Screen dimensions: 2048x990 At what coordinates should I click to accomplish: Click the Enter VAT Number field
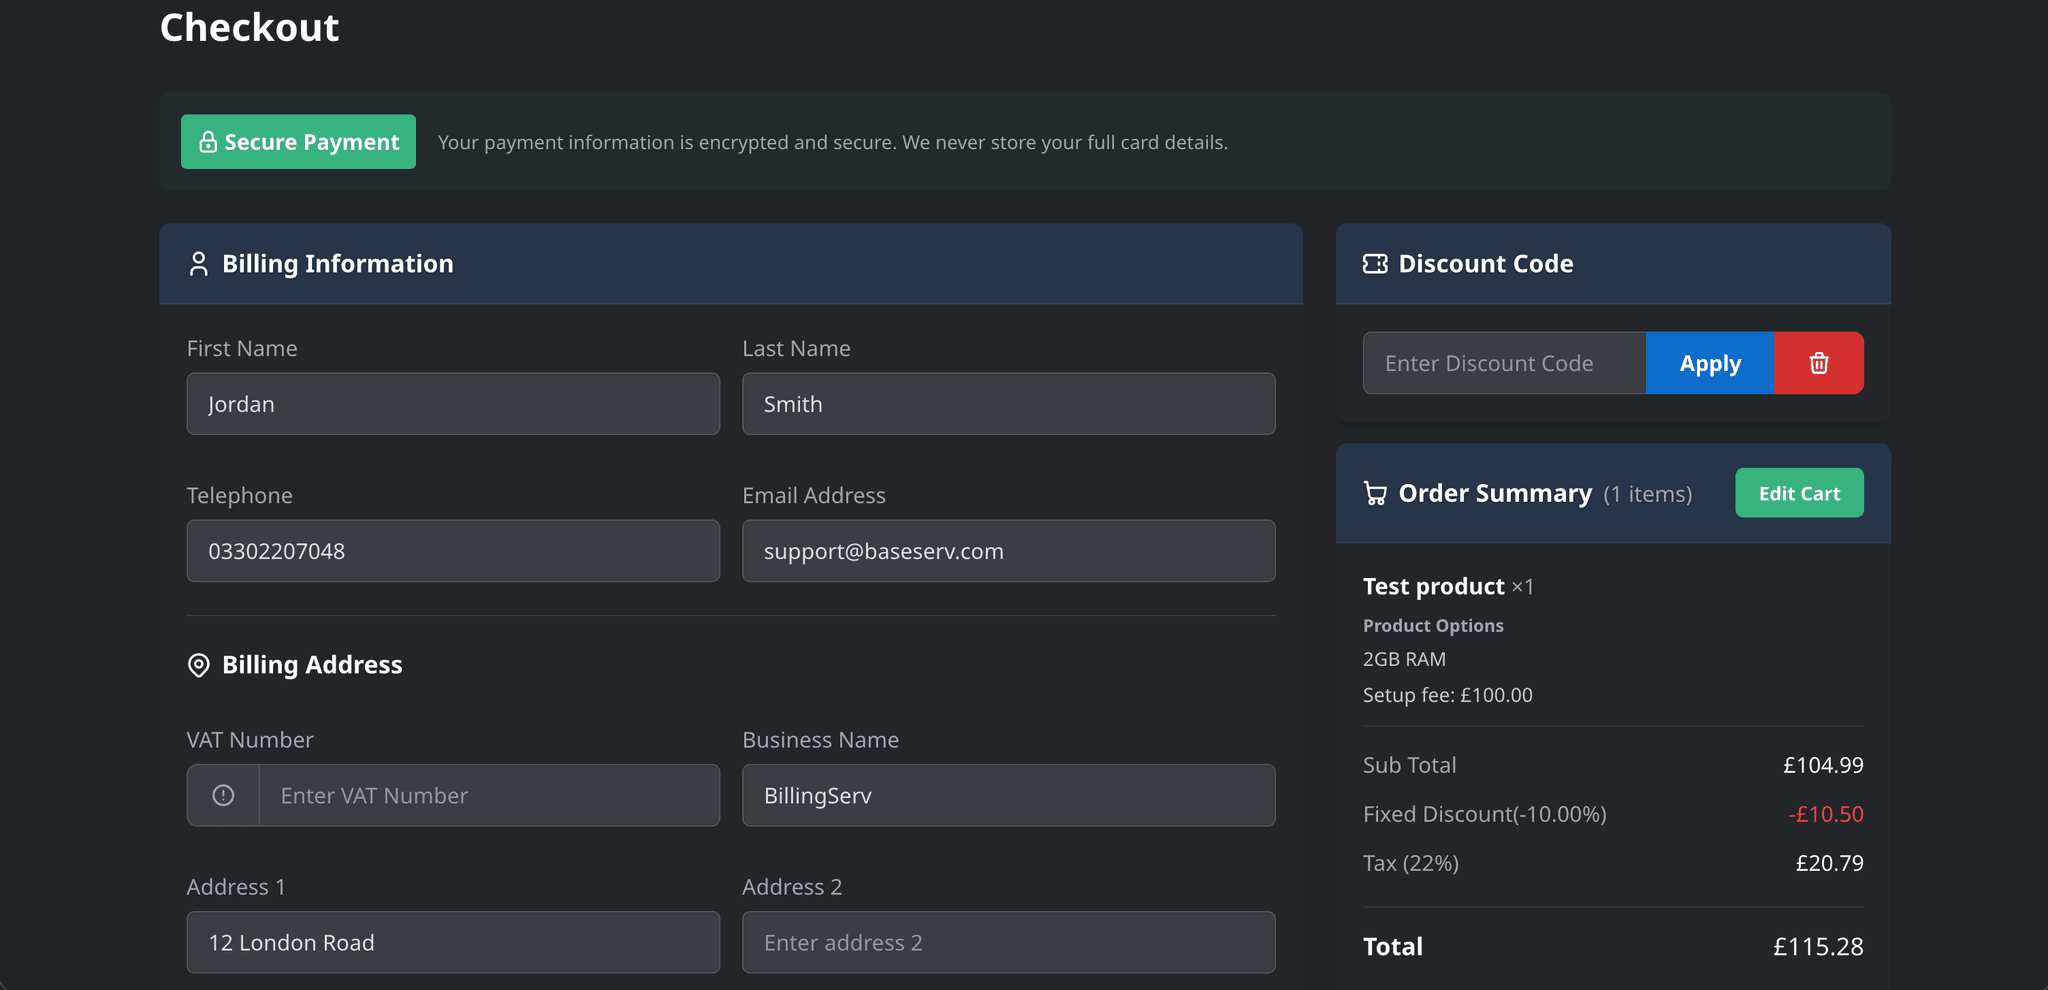click(489, 795)
